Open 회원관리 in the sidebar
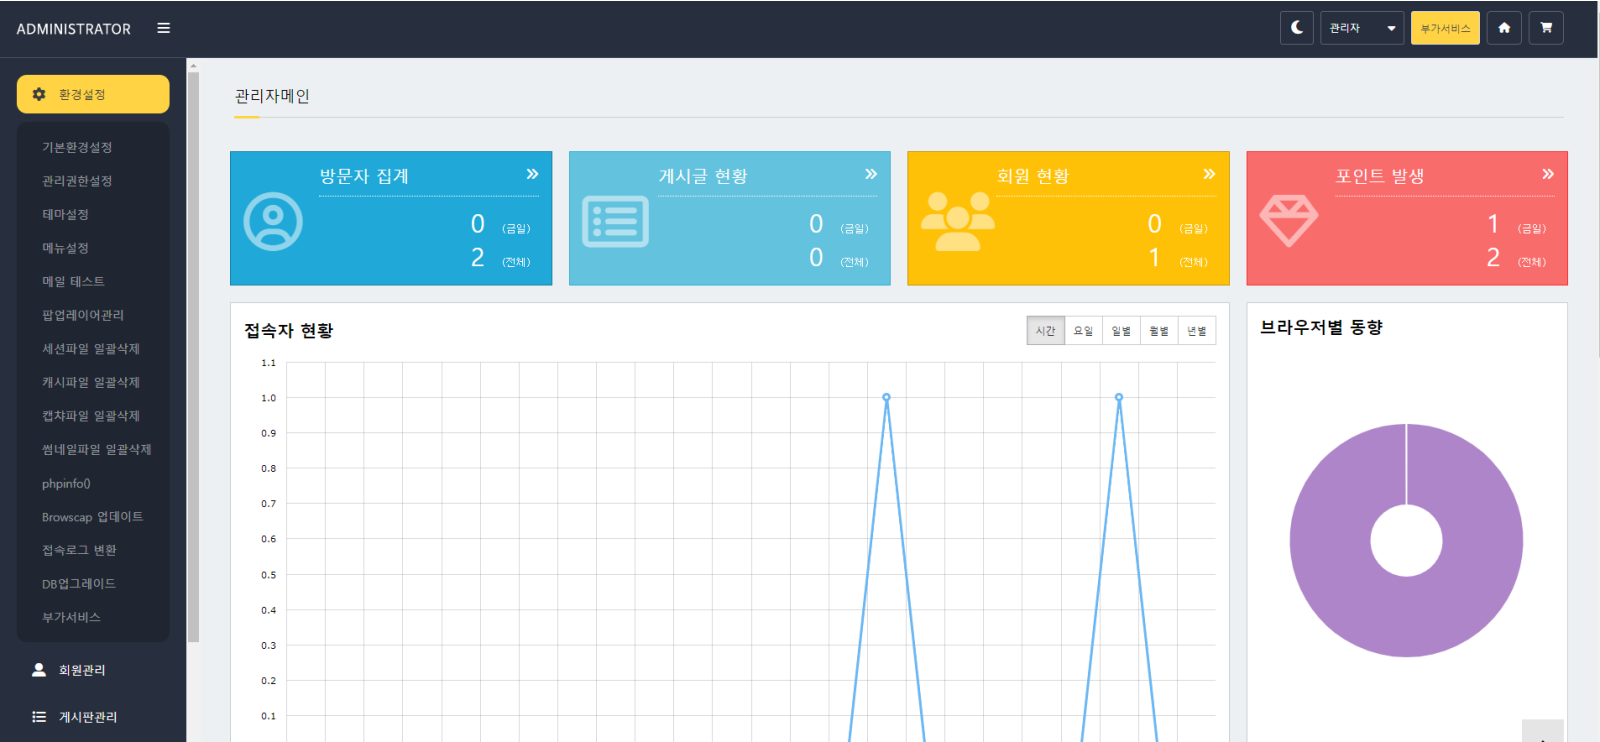The width and height of the screenshot is (1600, 742). click(x=82, y=670)
